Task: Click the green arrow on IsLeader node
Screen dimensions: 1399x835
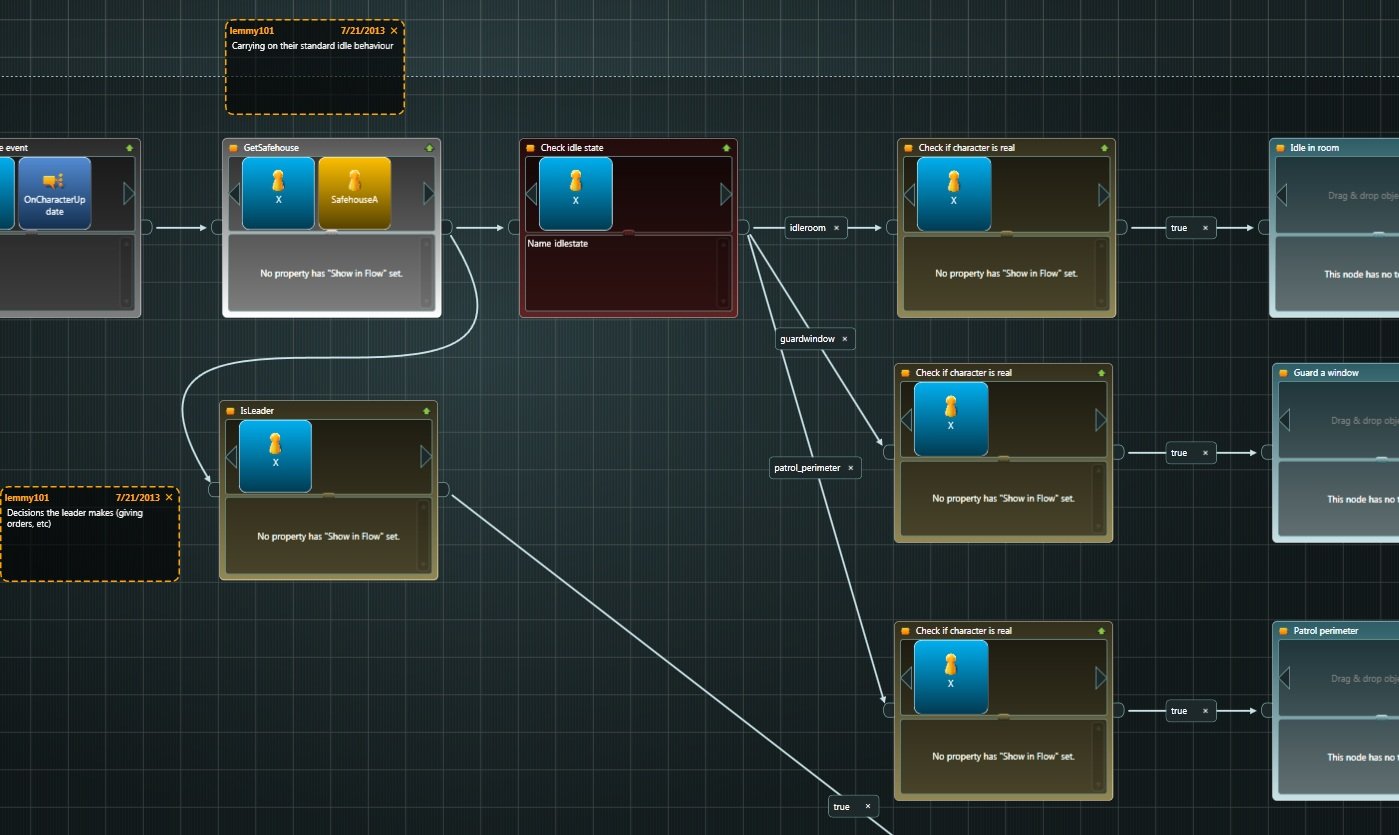Action: (426, 410)
